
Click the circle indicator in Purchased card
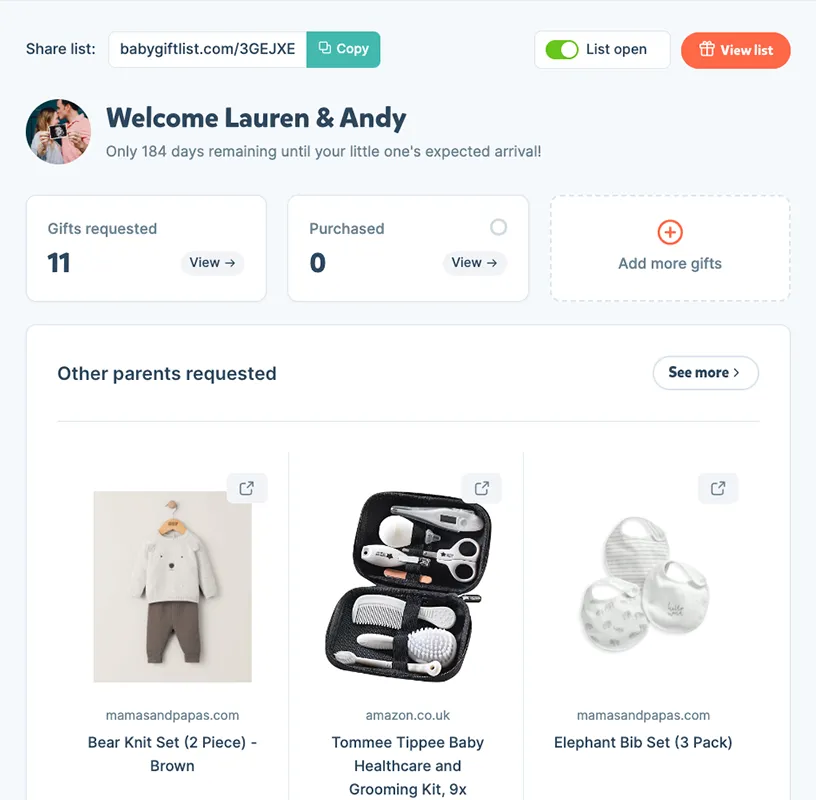tap(498, 227)
